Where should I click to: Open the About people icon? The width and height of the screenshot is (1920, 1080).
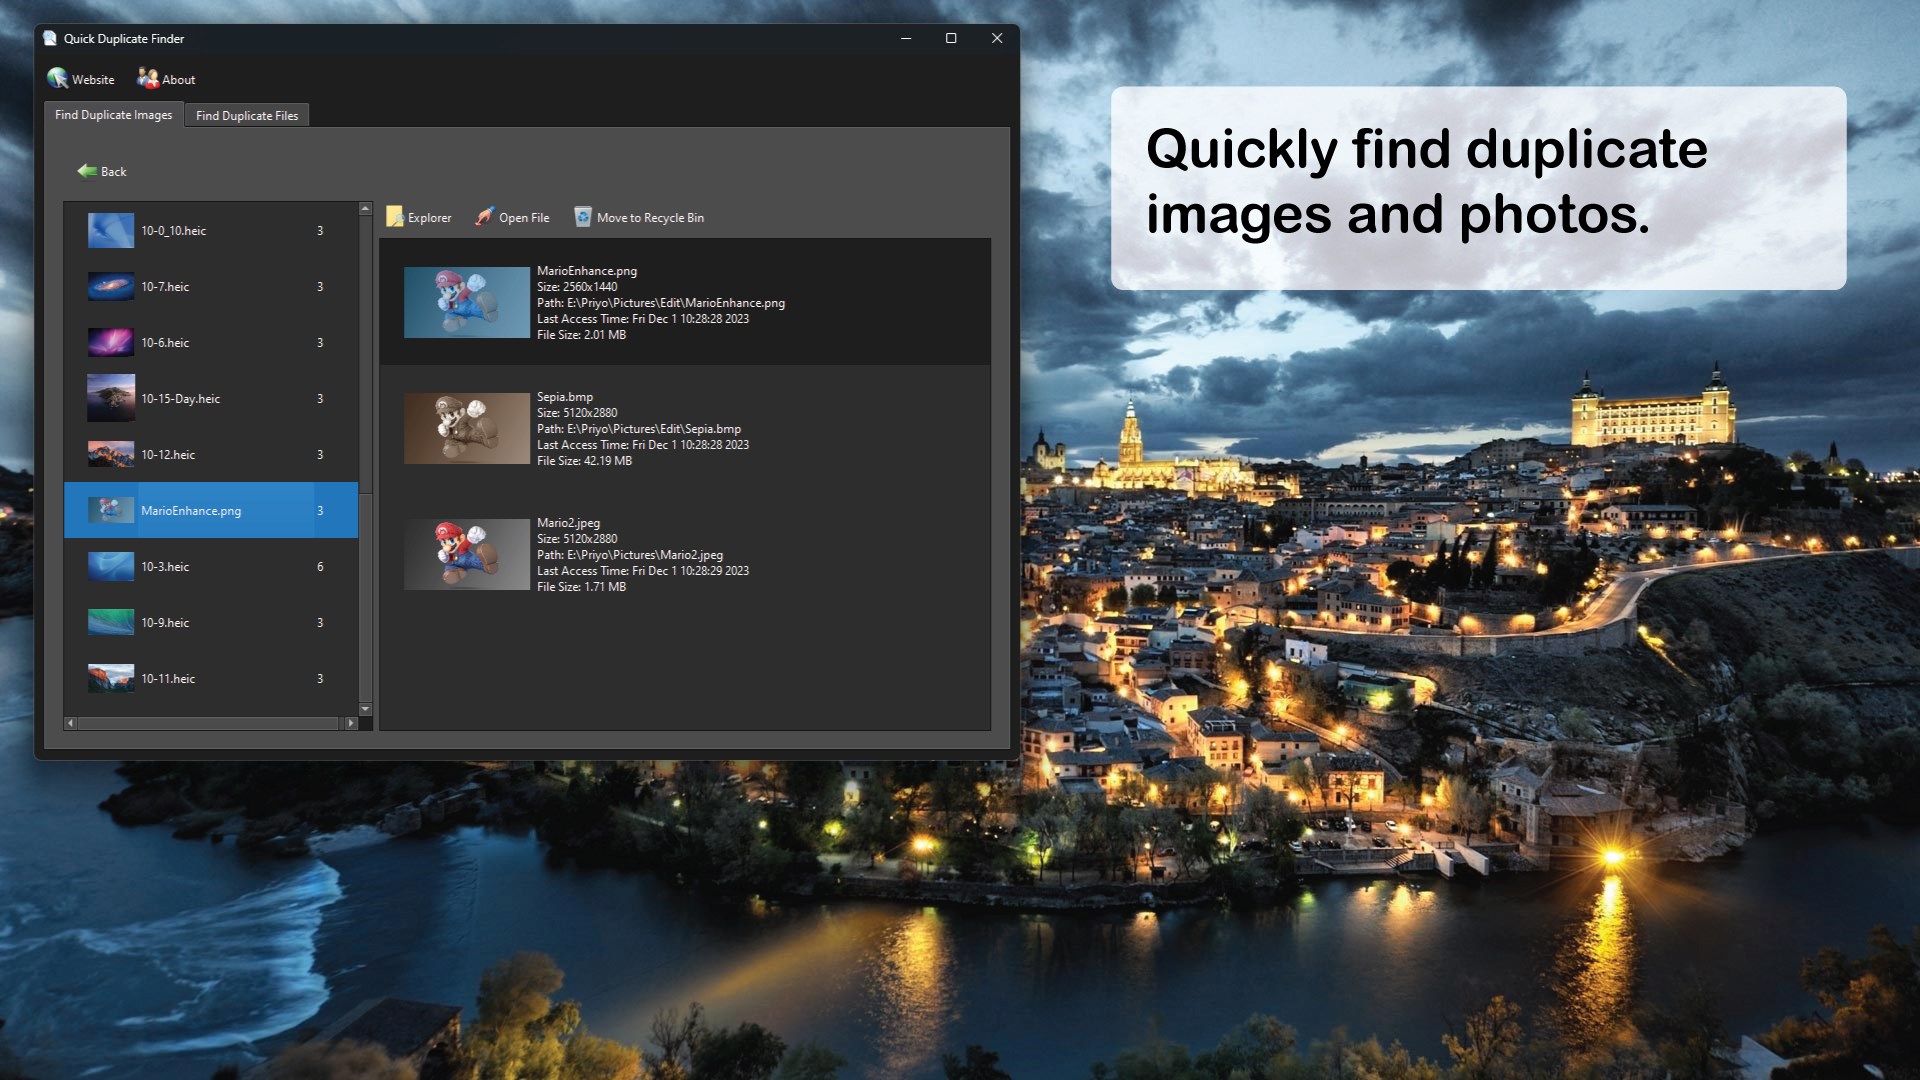[148, 79]
